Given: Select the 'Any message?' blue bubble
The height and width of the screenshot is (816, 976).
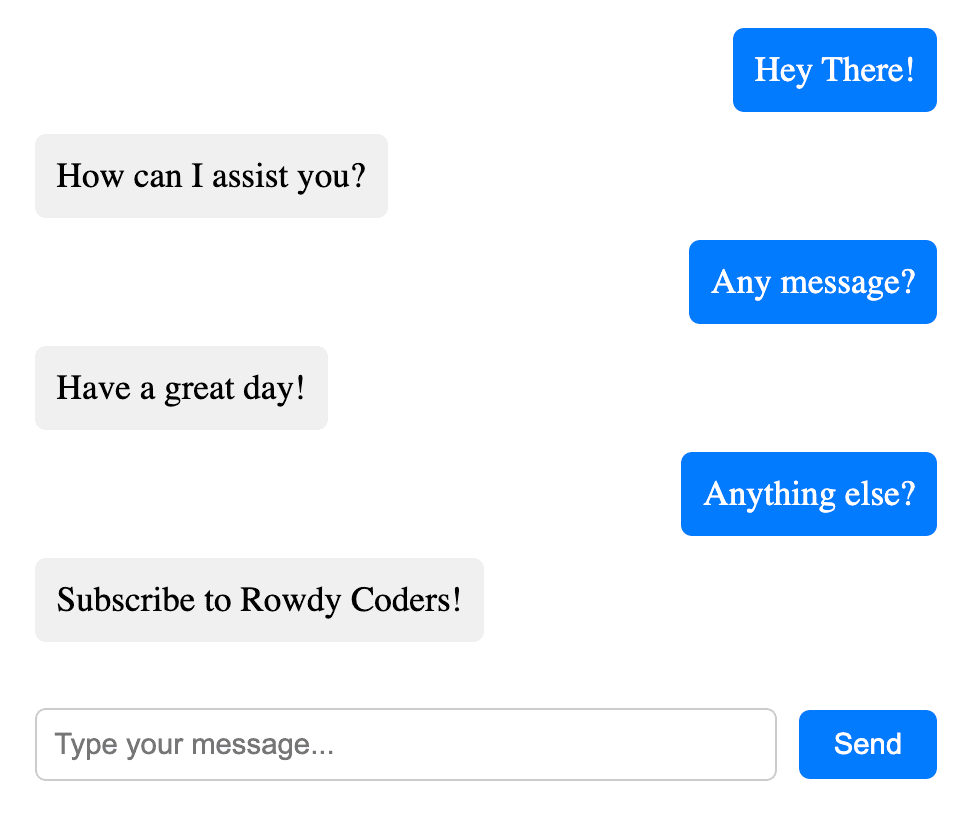Looking at the screenshot, I should pos(812,282).
